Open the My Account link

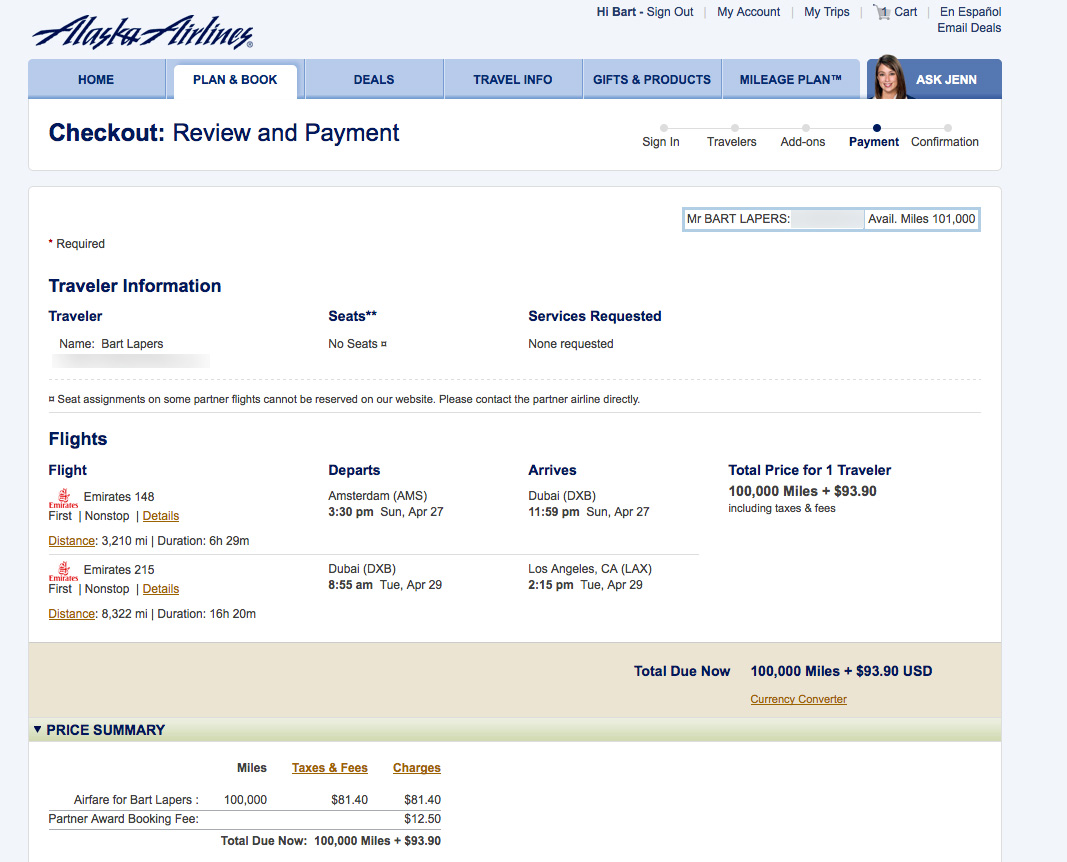click(748, 12)
